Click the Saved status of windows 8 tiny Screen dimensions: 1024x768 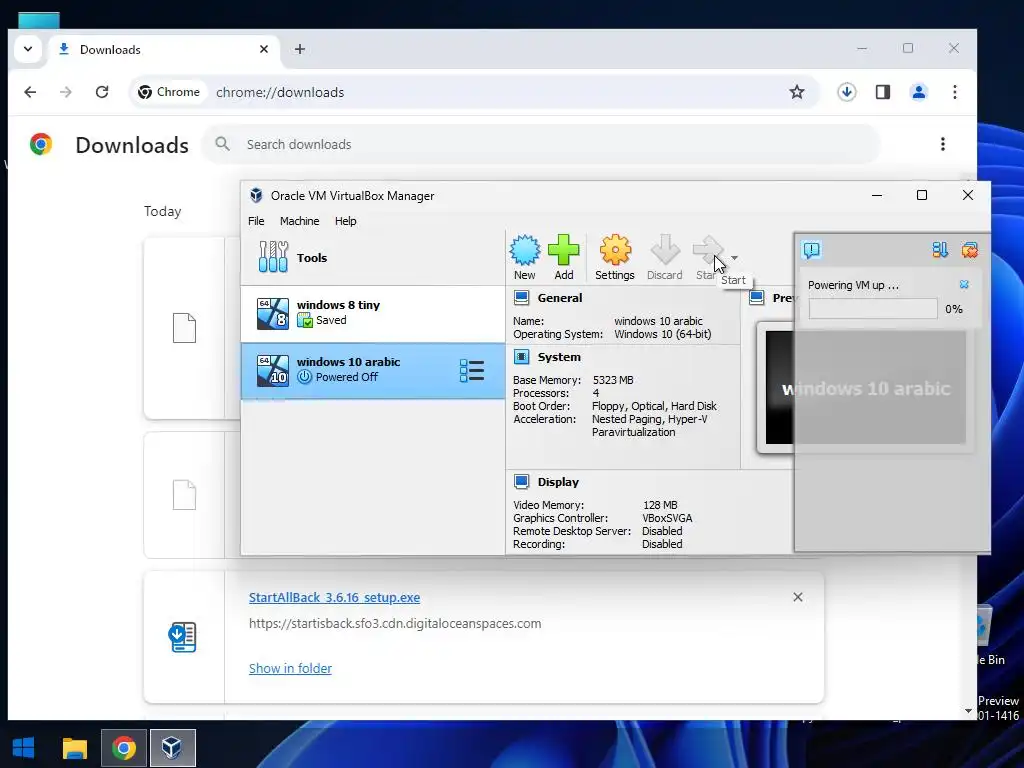331,320
